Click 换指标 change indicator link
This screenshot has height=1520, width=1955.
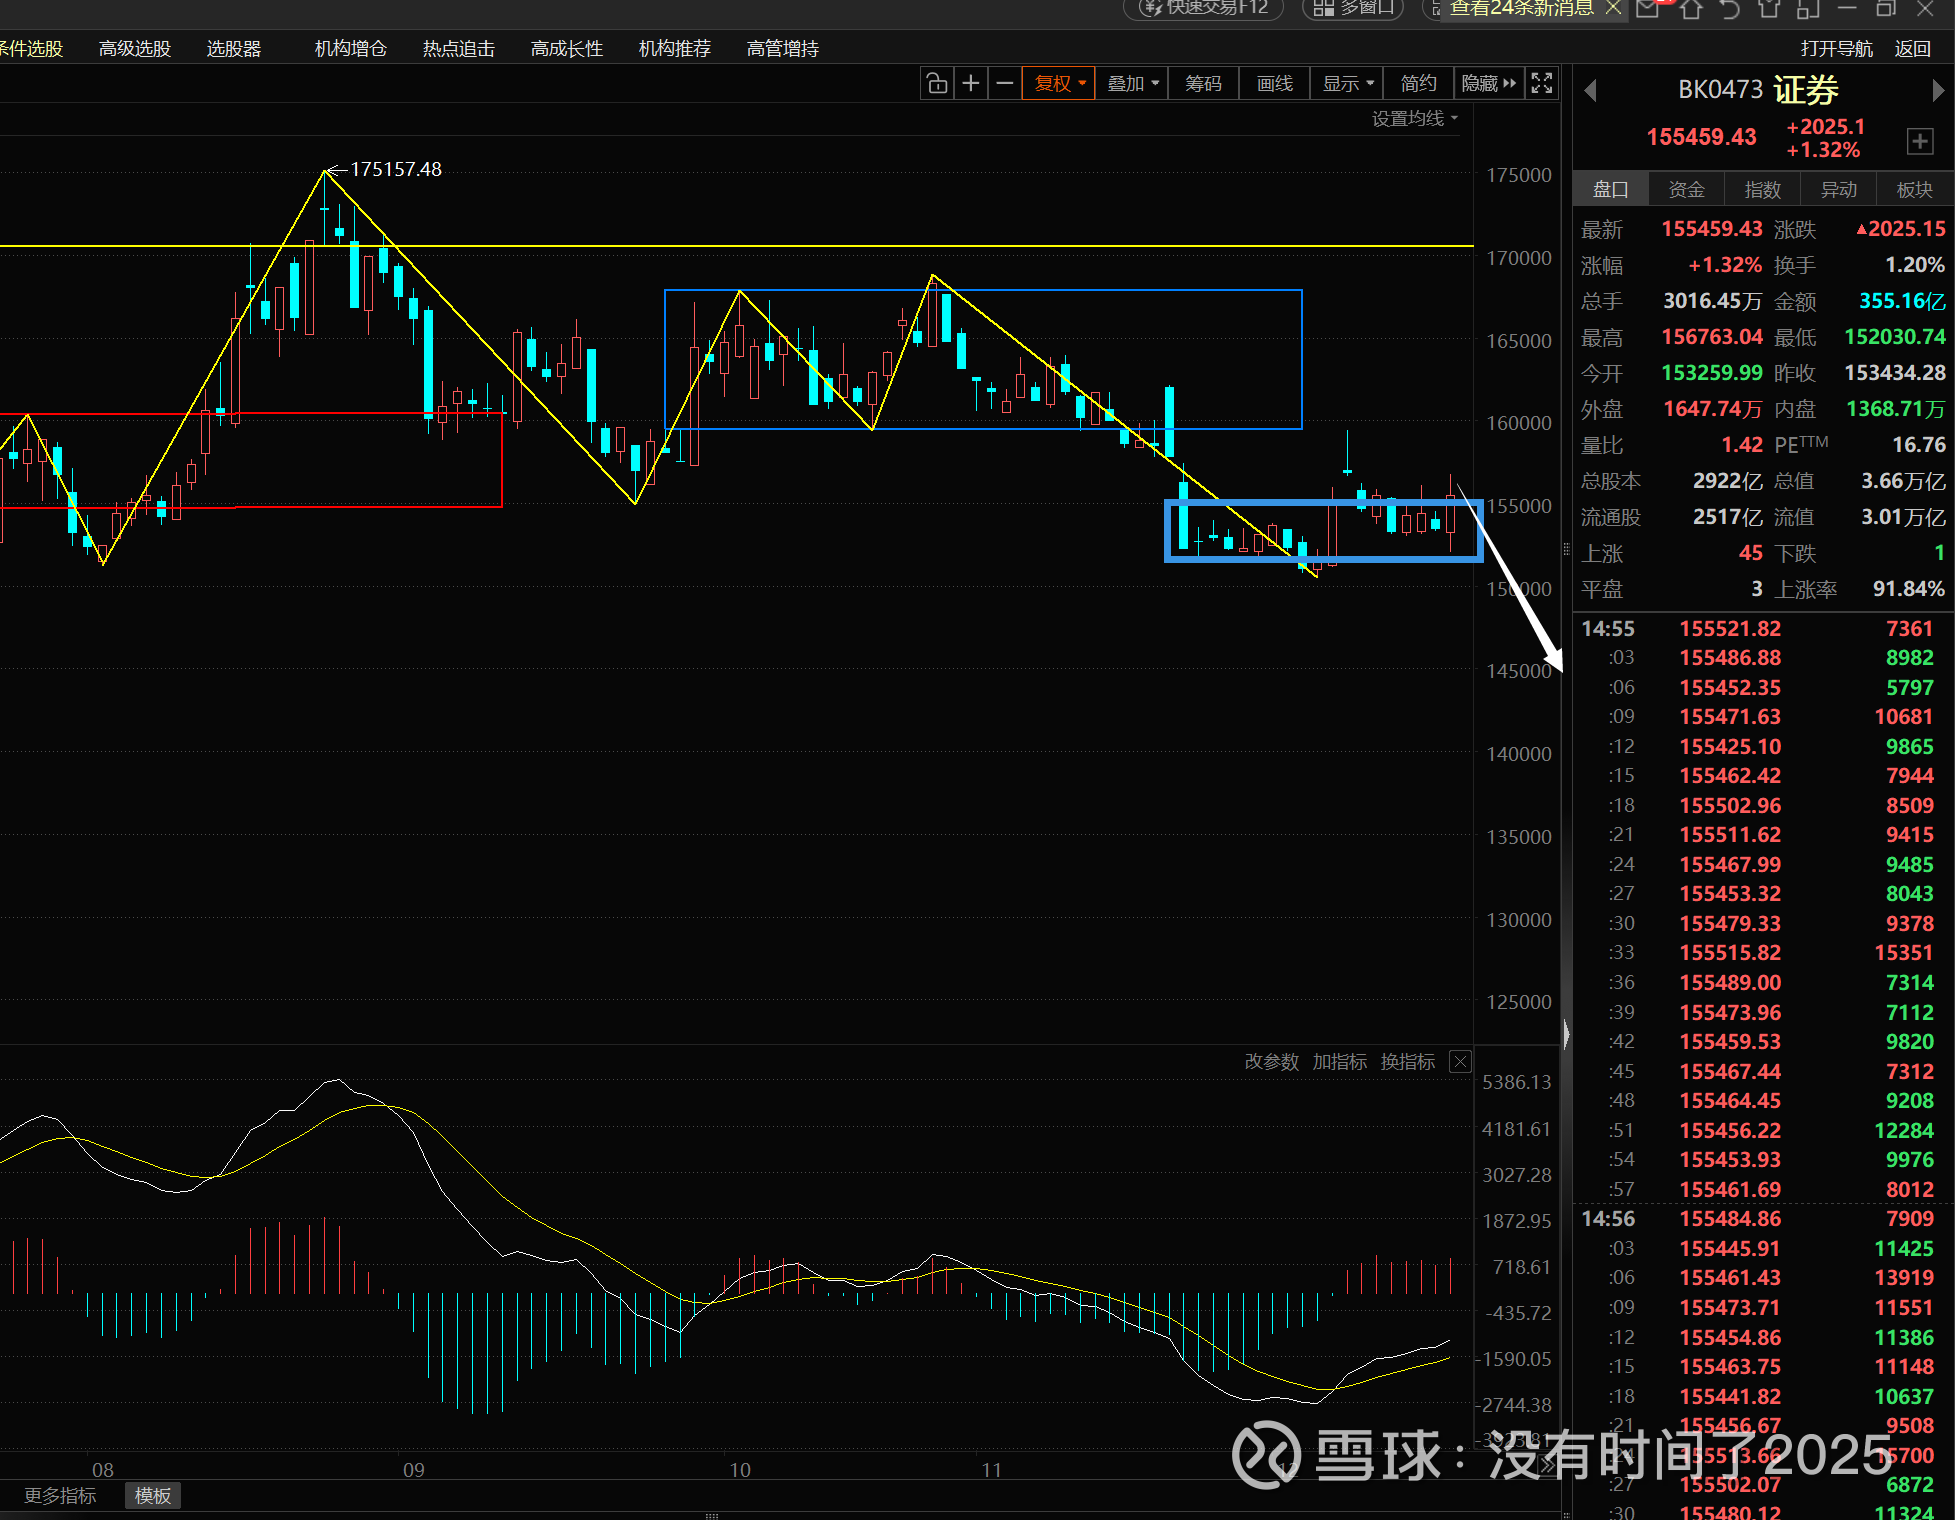[x=1407, y=1062]
